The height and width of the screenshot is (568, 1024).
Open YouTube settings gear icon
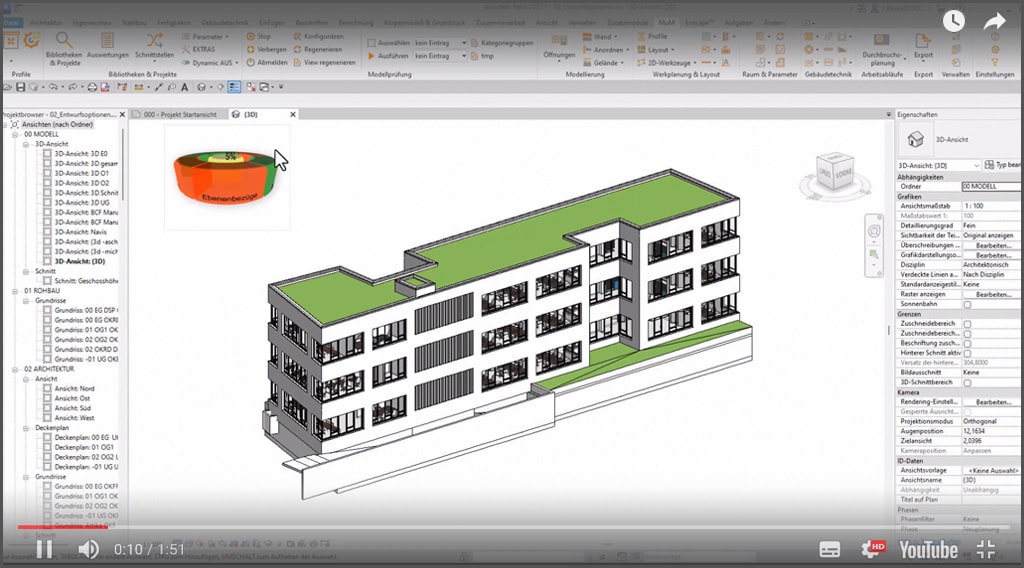click(x=872, y=548)
